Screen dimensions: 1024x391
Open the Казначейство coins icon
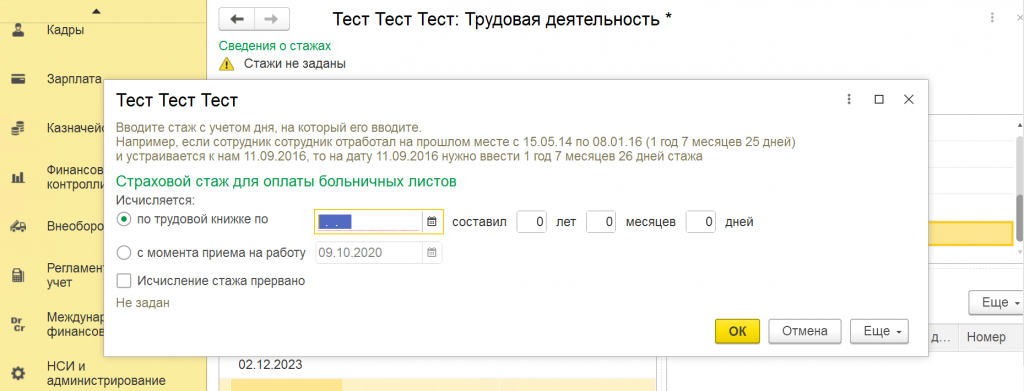coord(18,129)
